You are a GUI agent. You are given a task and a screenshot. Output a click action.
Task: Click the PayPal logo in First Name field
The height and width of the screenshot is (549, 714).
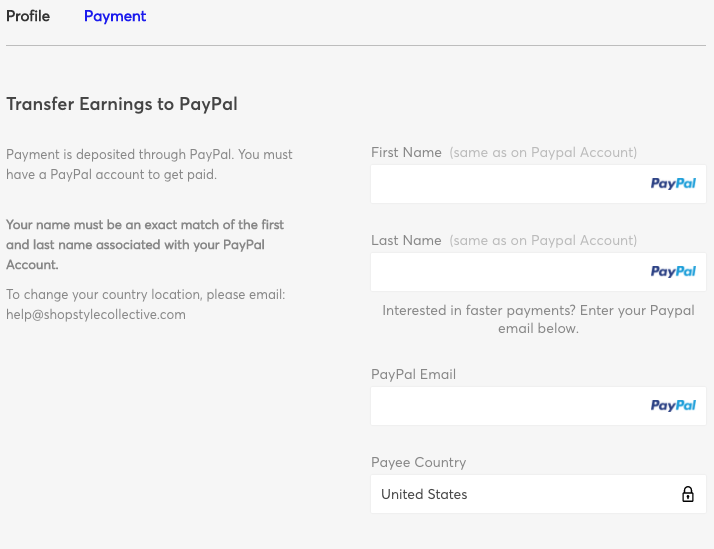click(673, 183)
